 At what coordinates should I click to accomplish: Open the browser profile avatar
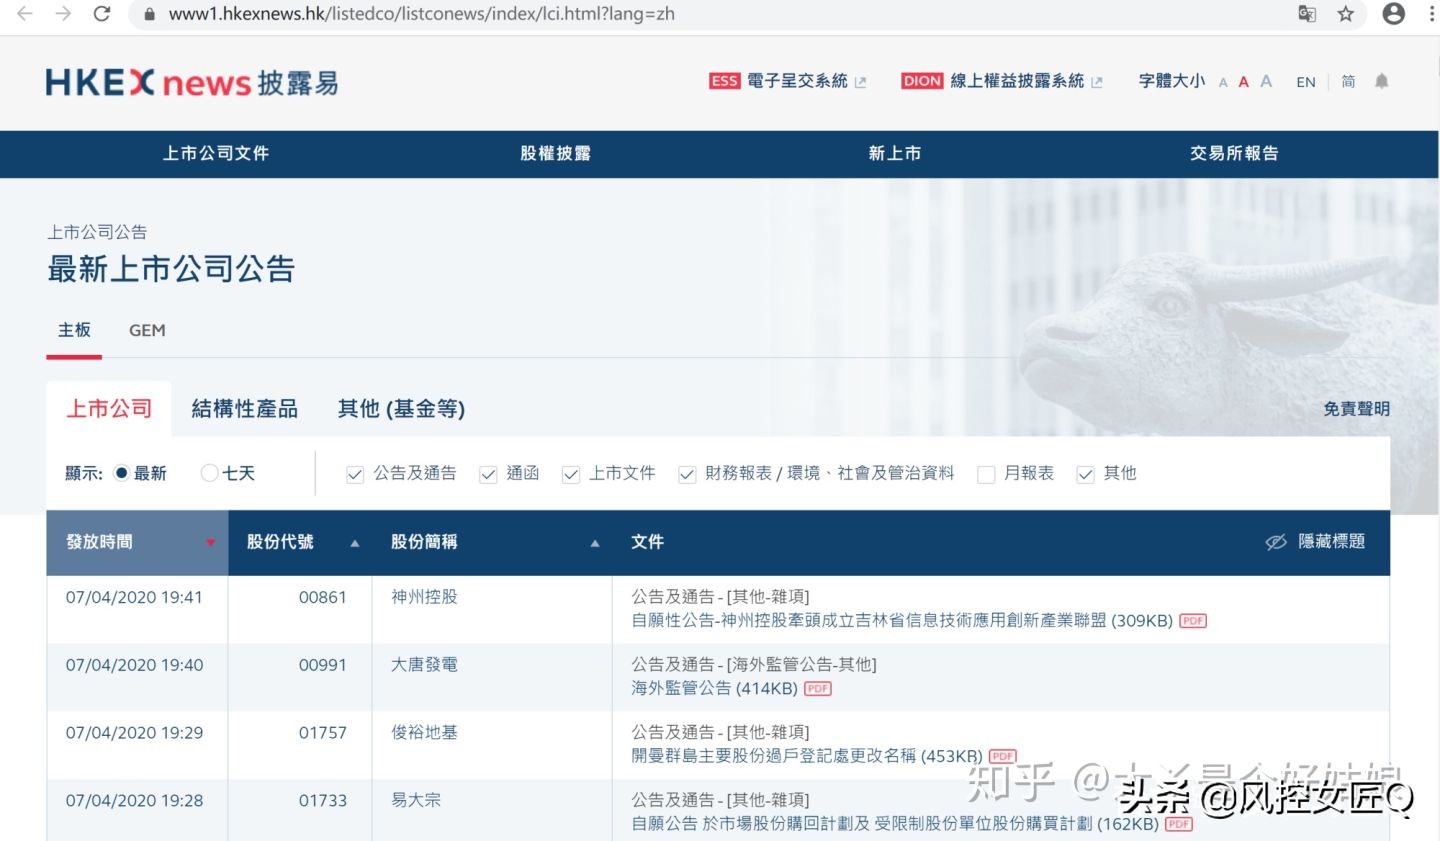pos(1394,15)
